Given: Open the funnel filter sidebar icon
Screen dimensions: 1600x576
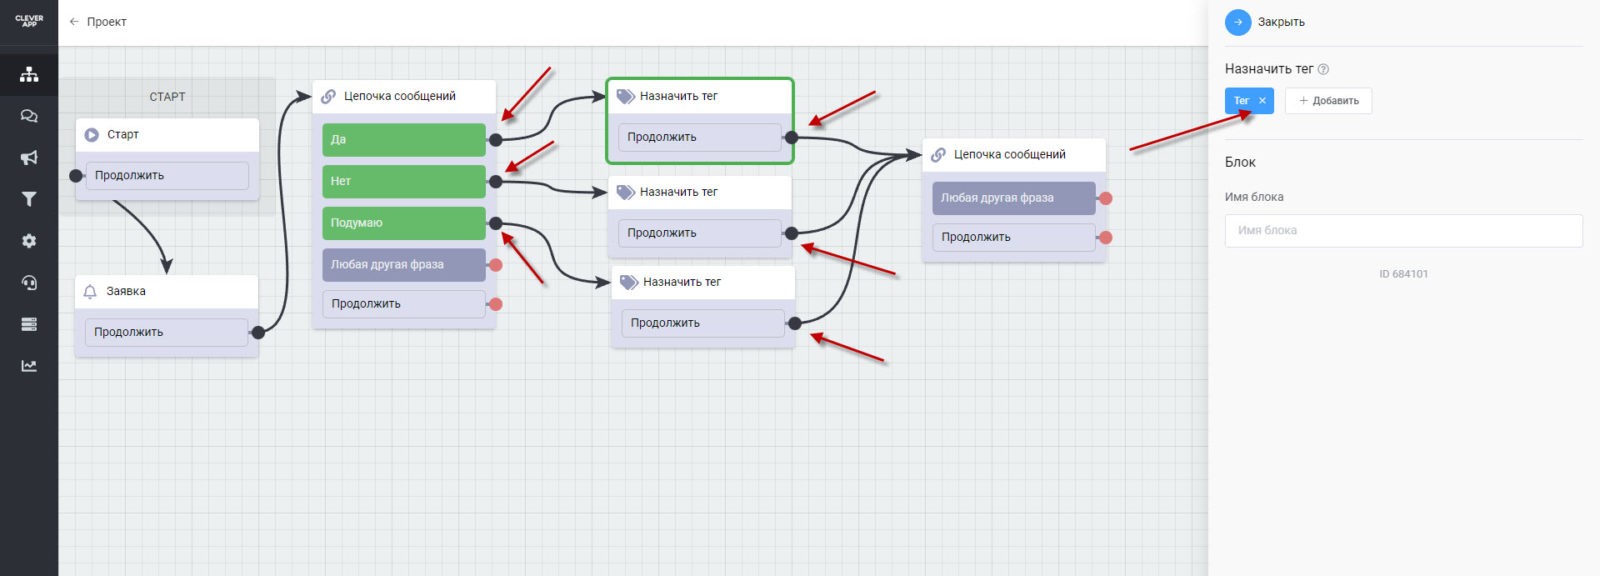Looking at the screenshot, I should [x=29, y=199].
